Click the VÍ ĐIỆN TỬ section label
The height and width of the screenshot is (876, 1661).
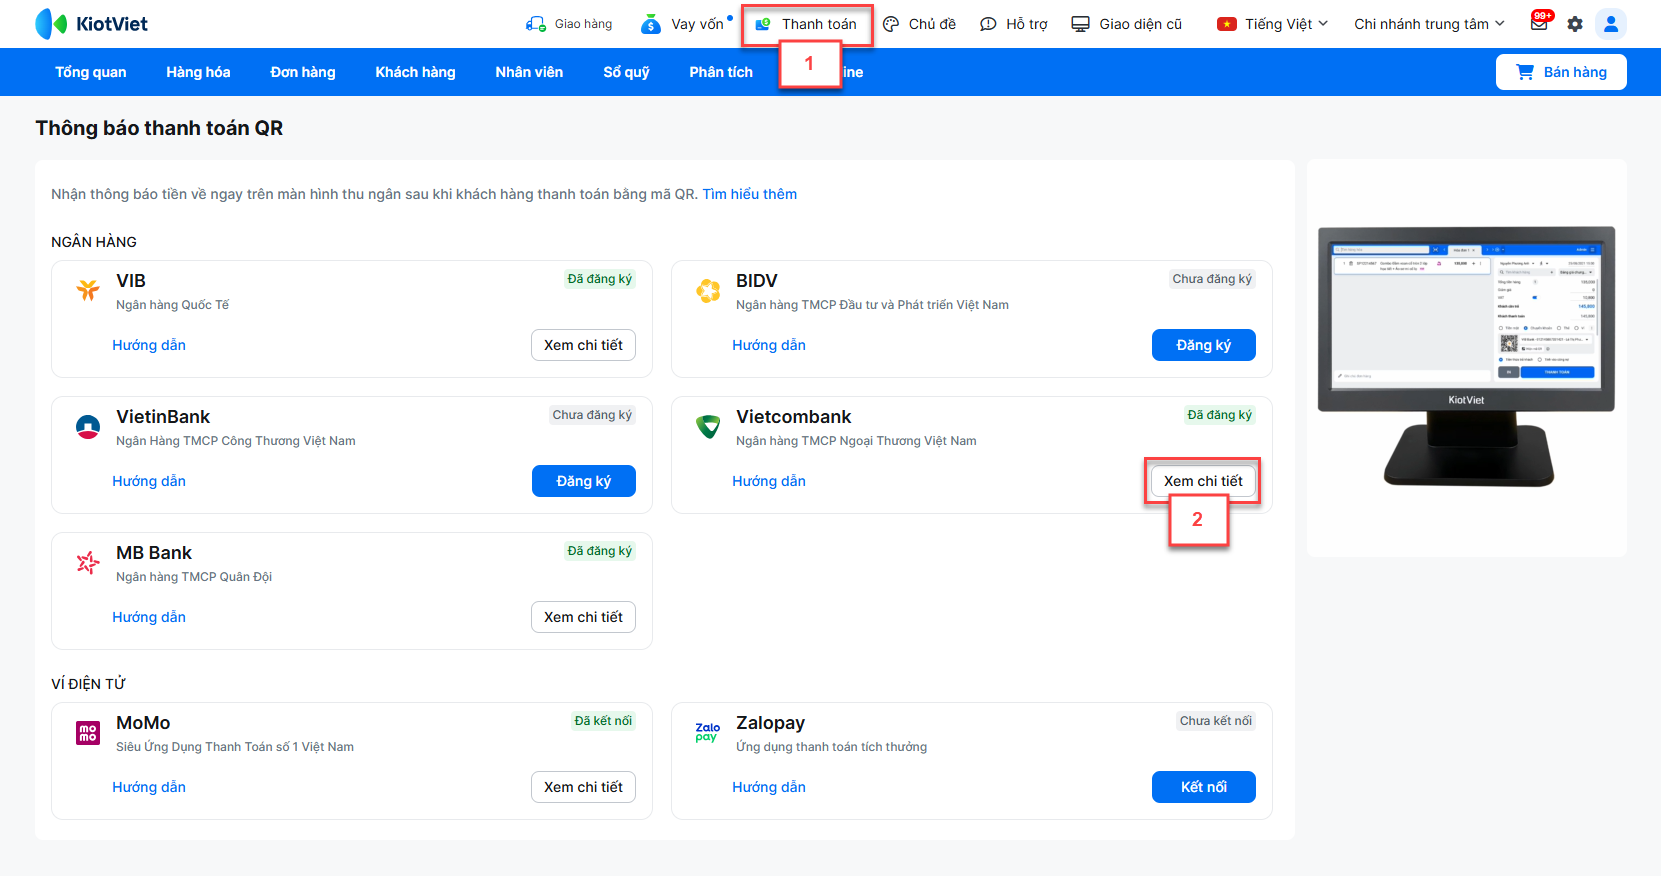(x=88, y=684)
